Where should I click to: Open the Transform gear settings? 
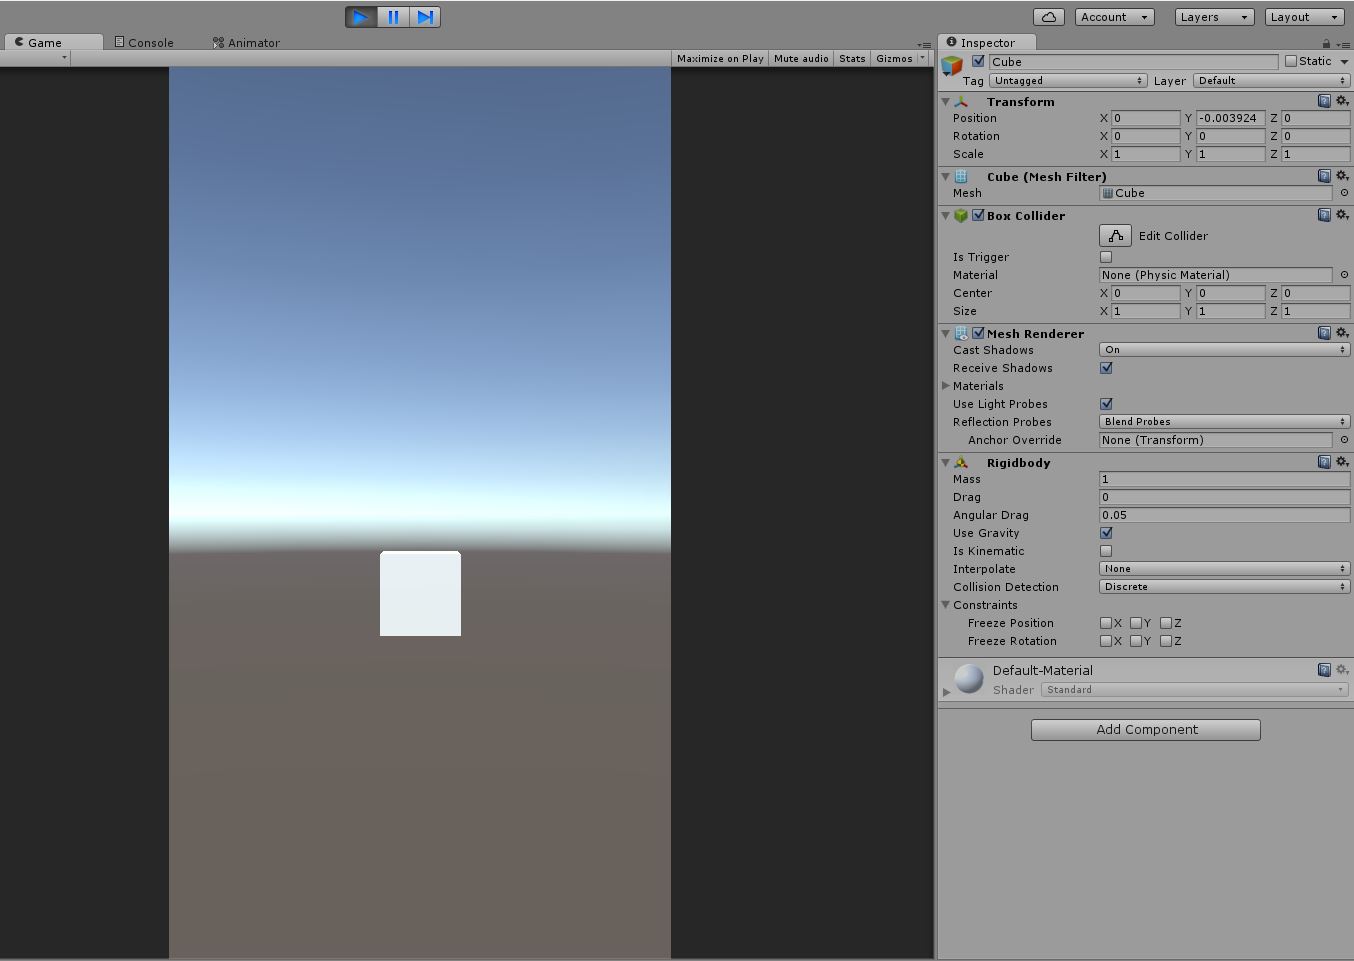click(1342, 101)
